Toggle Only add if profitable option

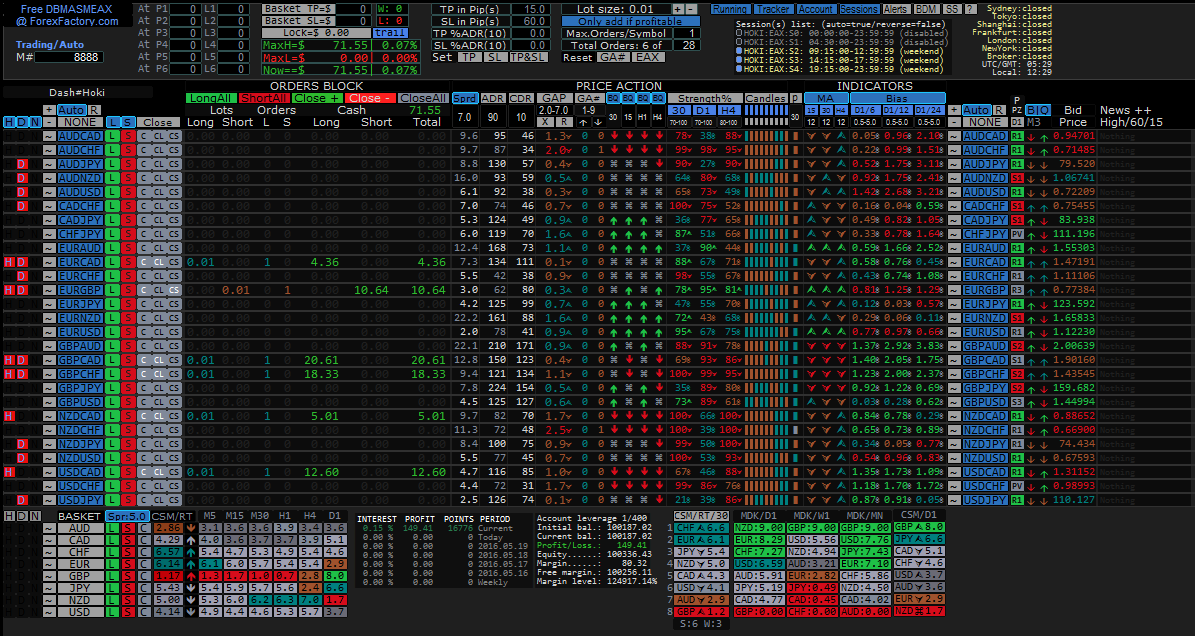628,21
